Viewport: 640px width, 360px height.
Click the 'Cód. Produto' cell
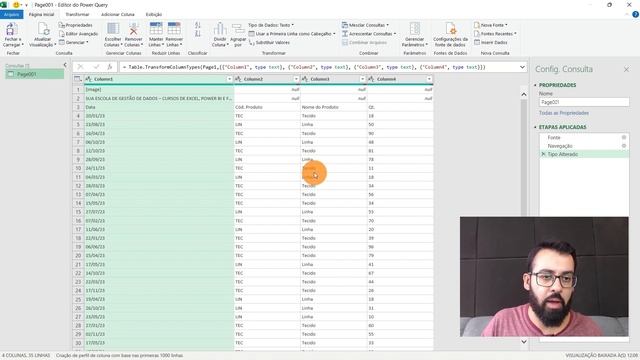pyautogui.click(x=267, y=107)
